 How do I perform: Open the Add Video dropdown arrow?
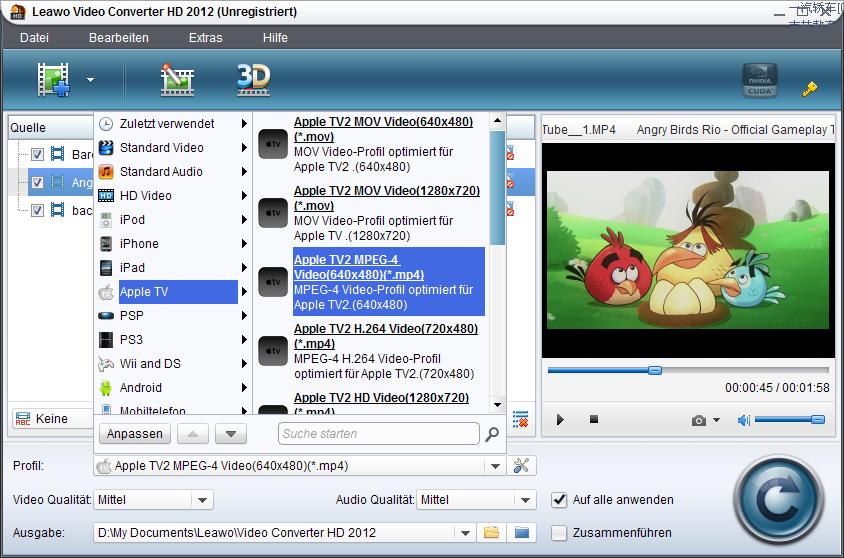90,80
